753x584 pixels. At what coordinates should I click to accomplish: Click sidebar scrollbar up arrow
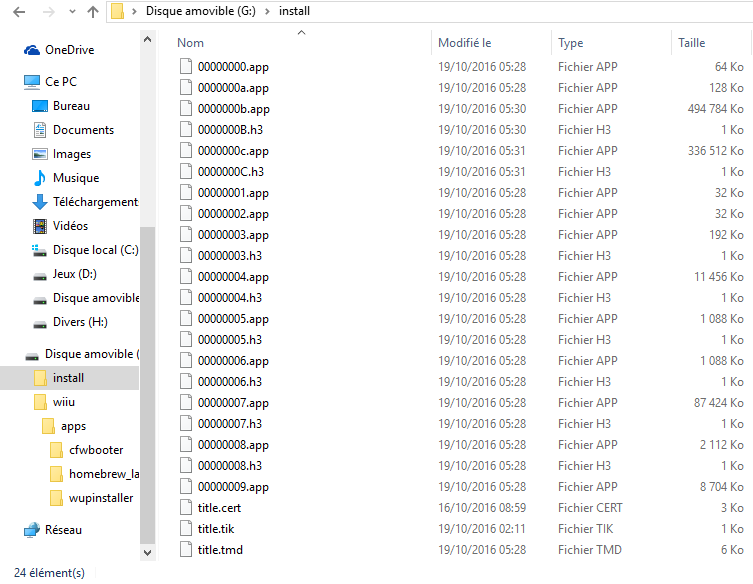point(147,39)
